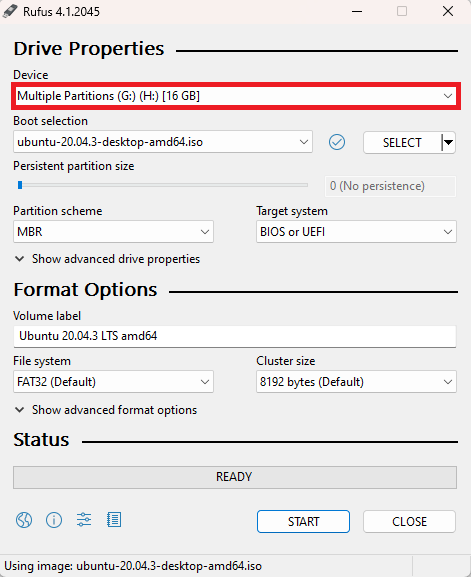Open application settings sliders icon
Image resolution: width=471 pixels, height=577 pixels.
tap(84, 520)
